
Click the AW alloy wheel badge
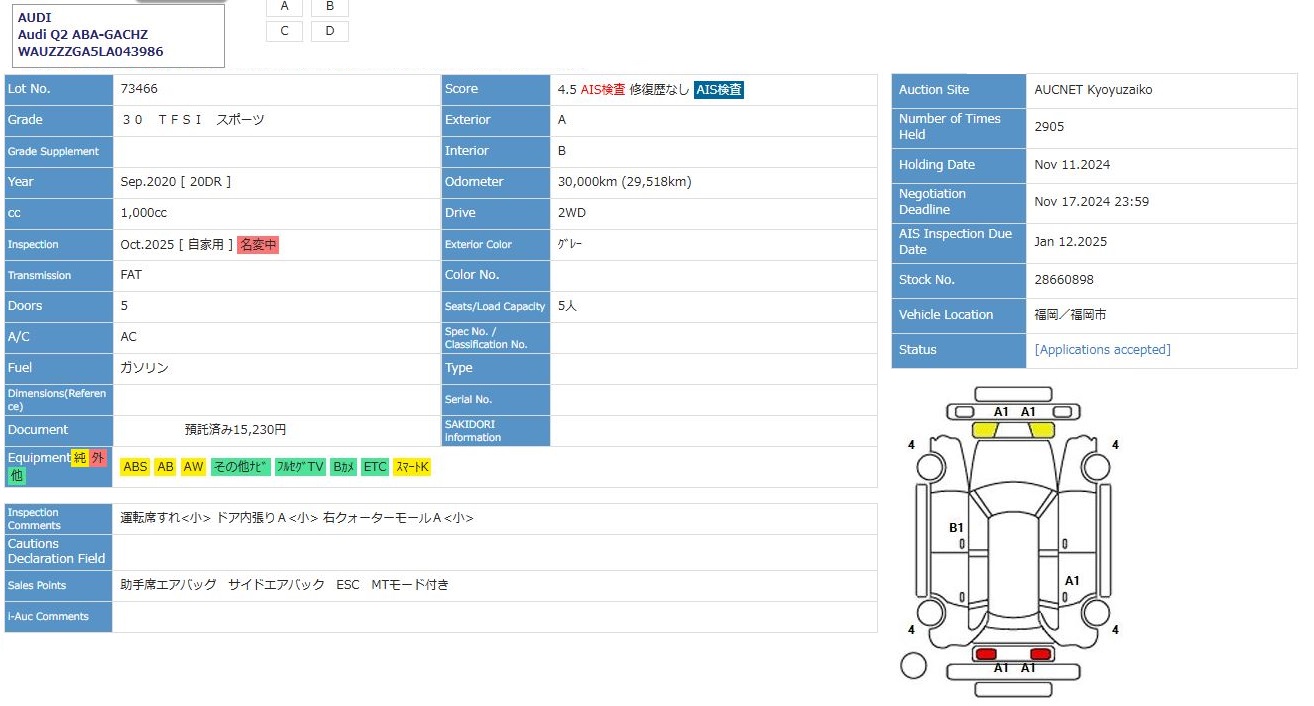pyautogui.click(x=193, y=467)
